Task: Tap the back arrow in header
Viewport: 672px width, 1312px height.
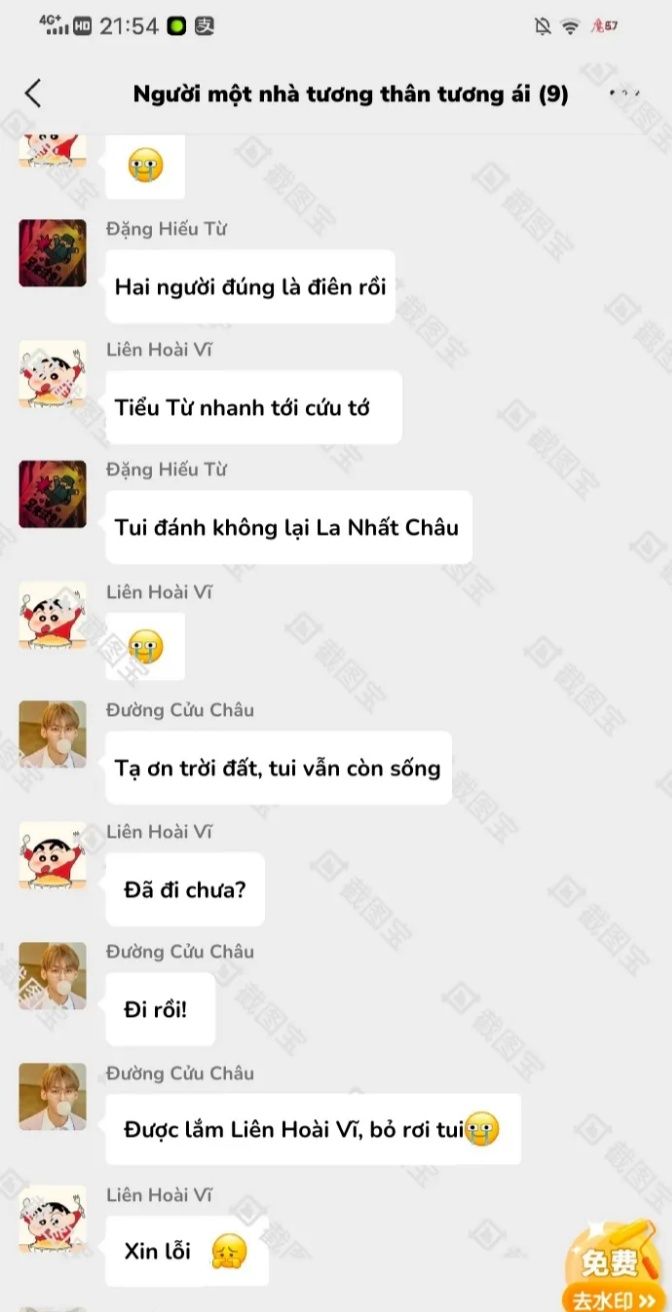Action: pos(33,94)
